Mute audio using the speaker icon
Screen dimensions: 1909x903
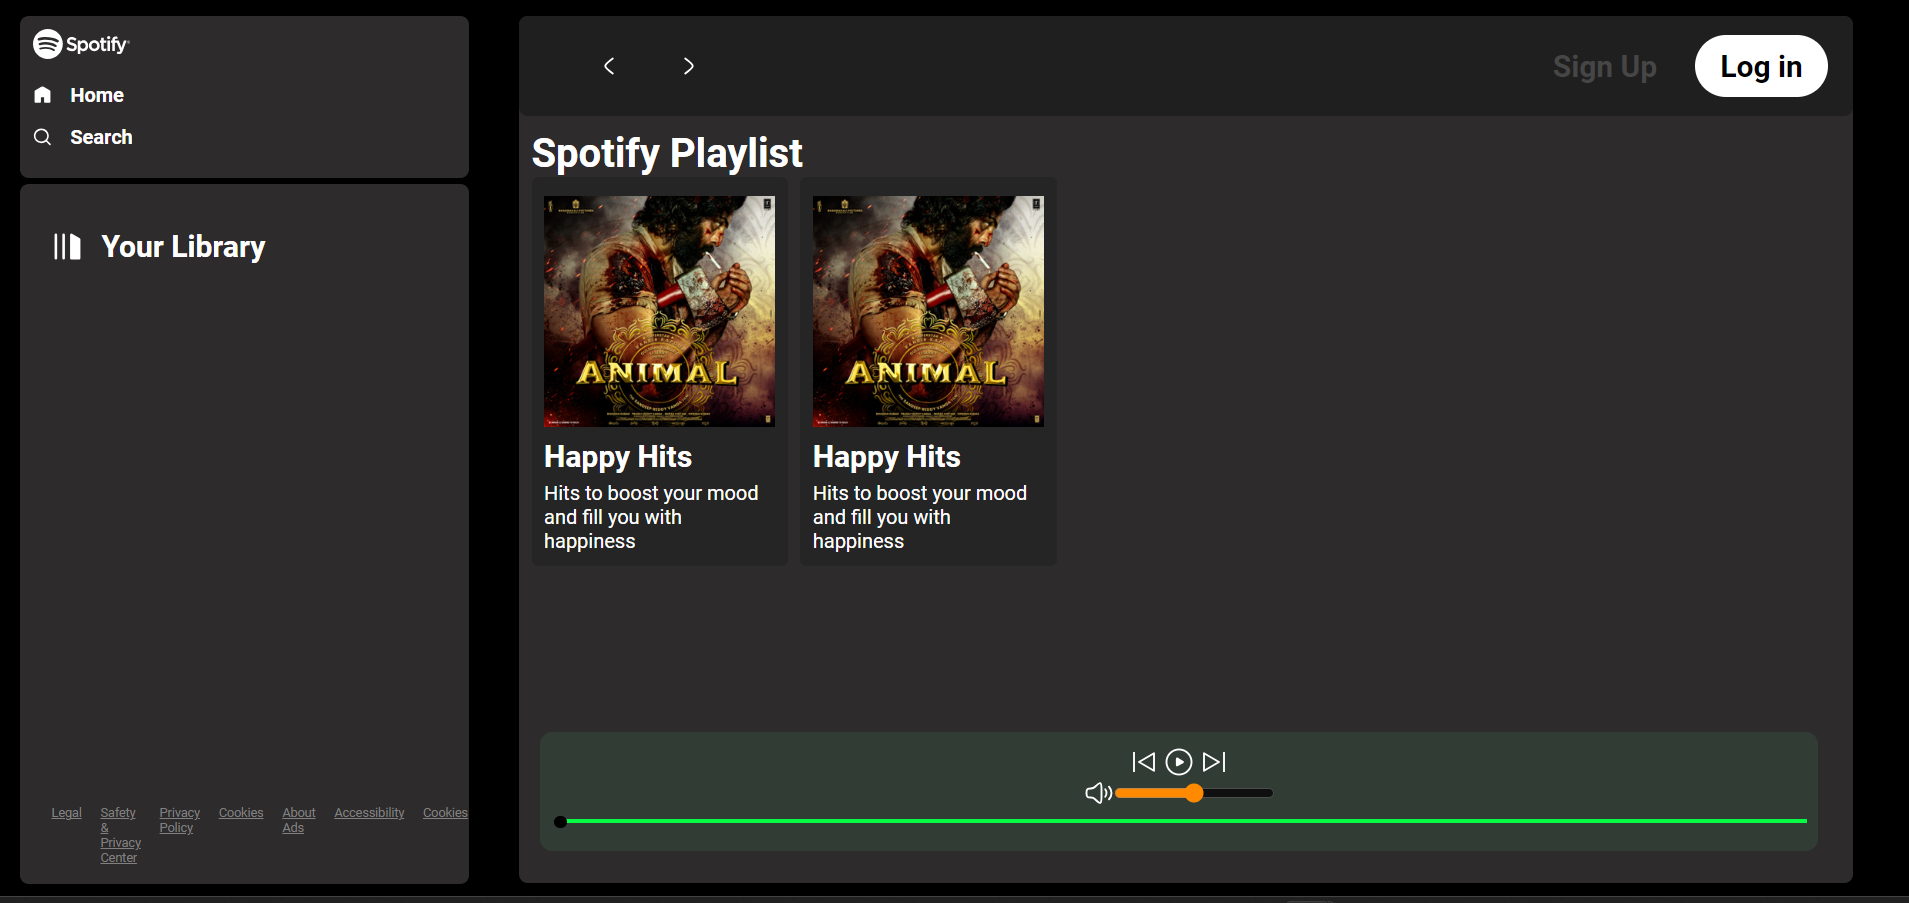tap(1097, 793)
